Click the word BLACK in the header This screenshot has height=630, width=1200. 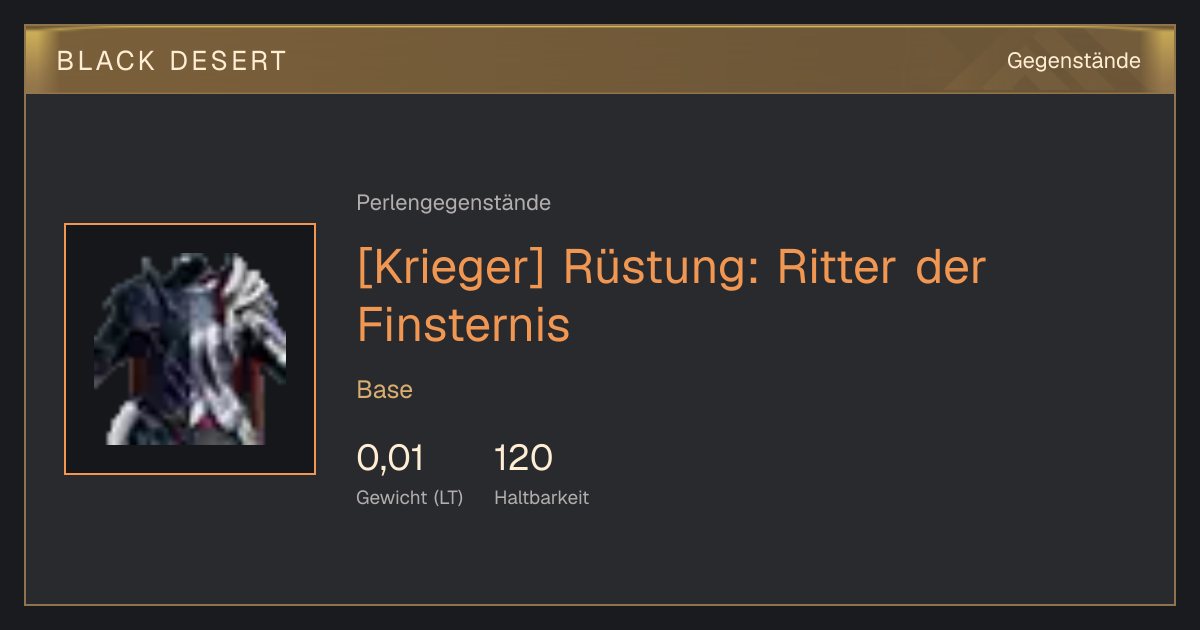click(106, 61)
